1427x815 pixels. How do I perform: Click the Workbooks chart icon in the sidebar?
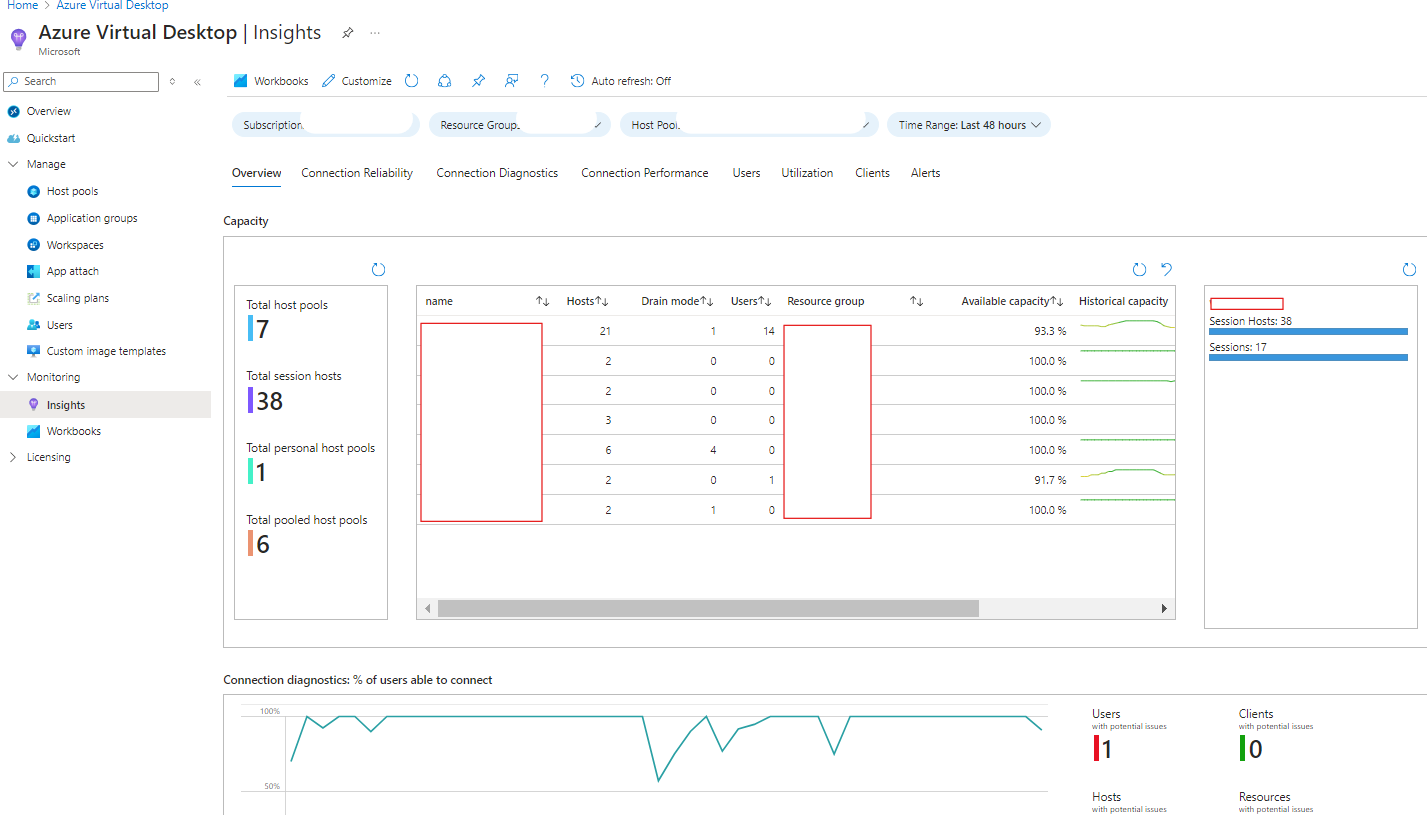[x=34, y=431]
